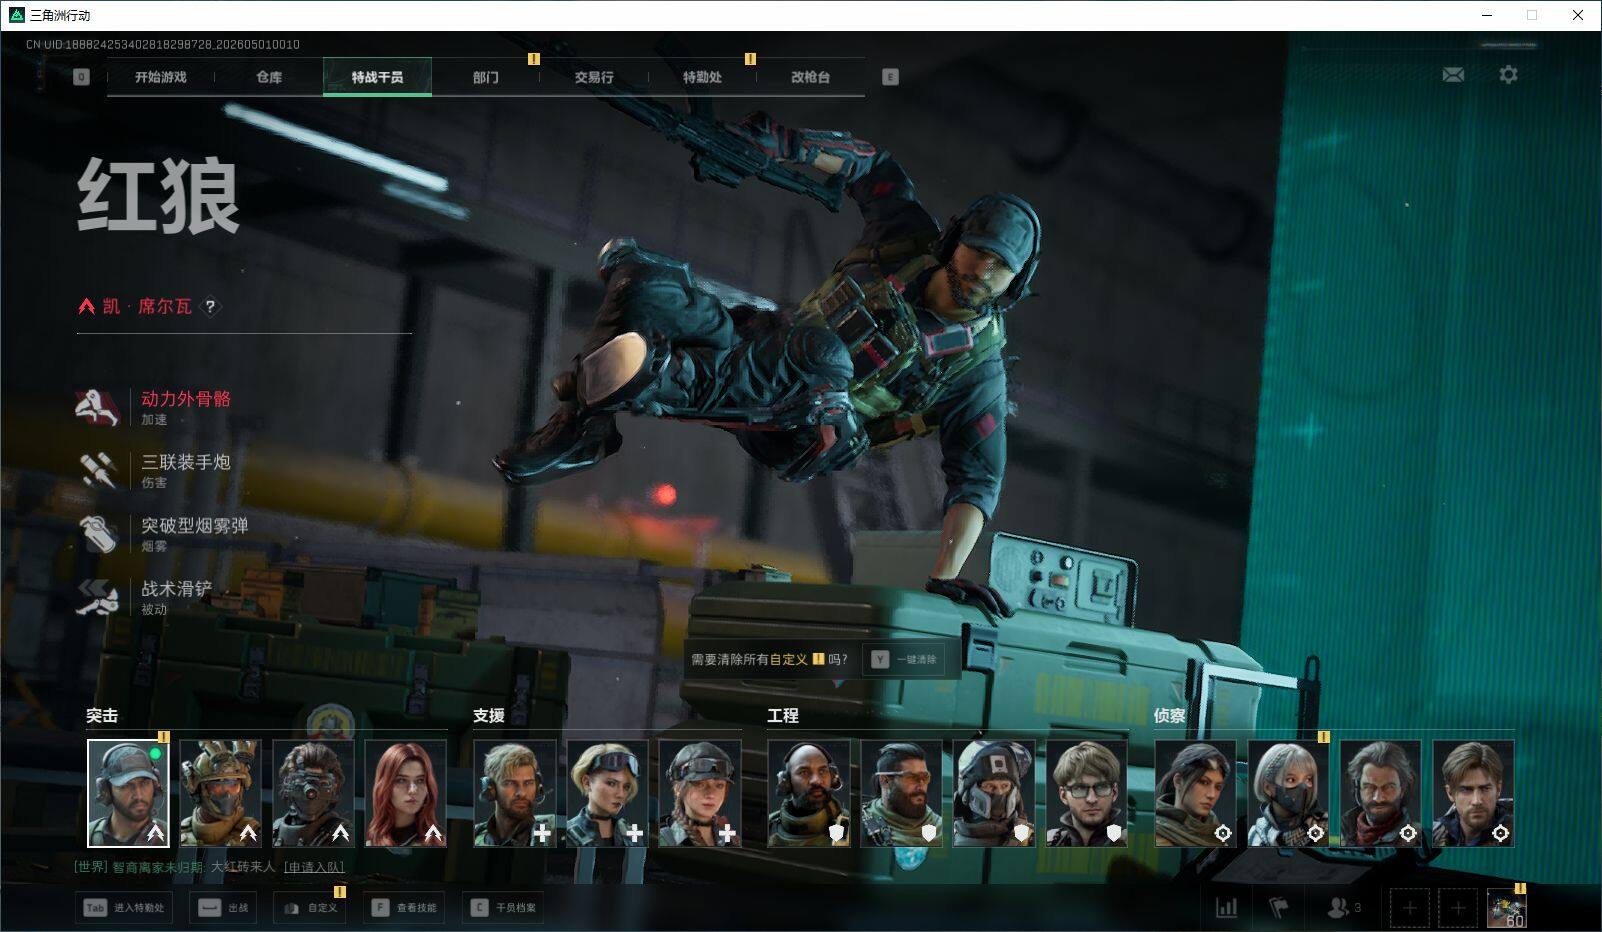This screenshot has height=932, width=1602.
Task: Go to the 开始游戏 tab
Action: coord(161,77)
